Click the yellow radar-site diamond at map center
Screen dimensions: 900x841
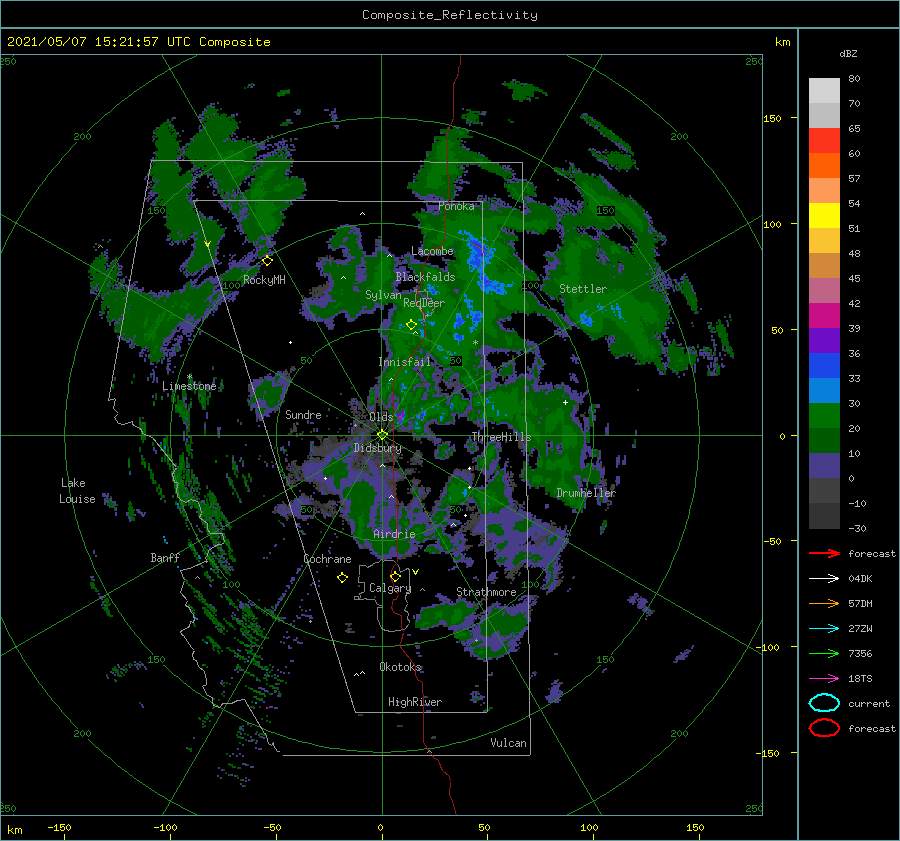[x=382, y=435]
